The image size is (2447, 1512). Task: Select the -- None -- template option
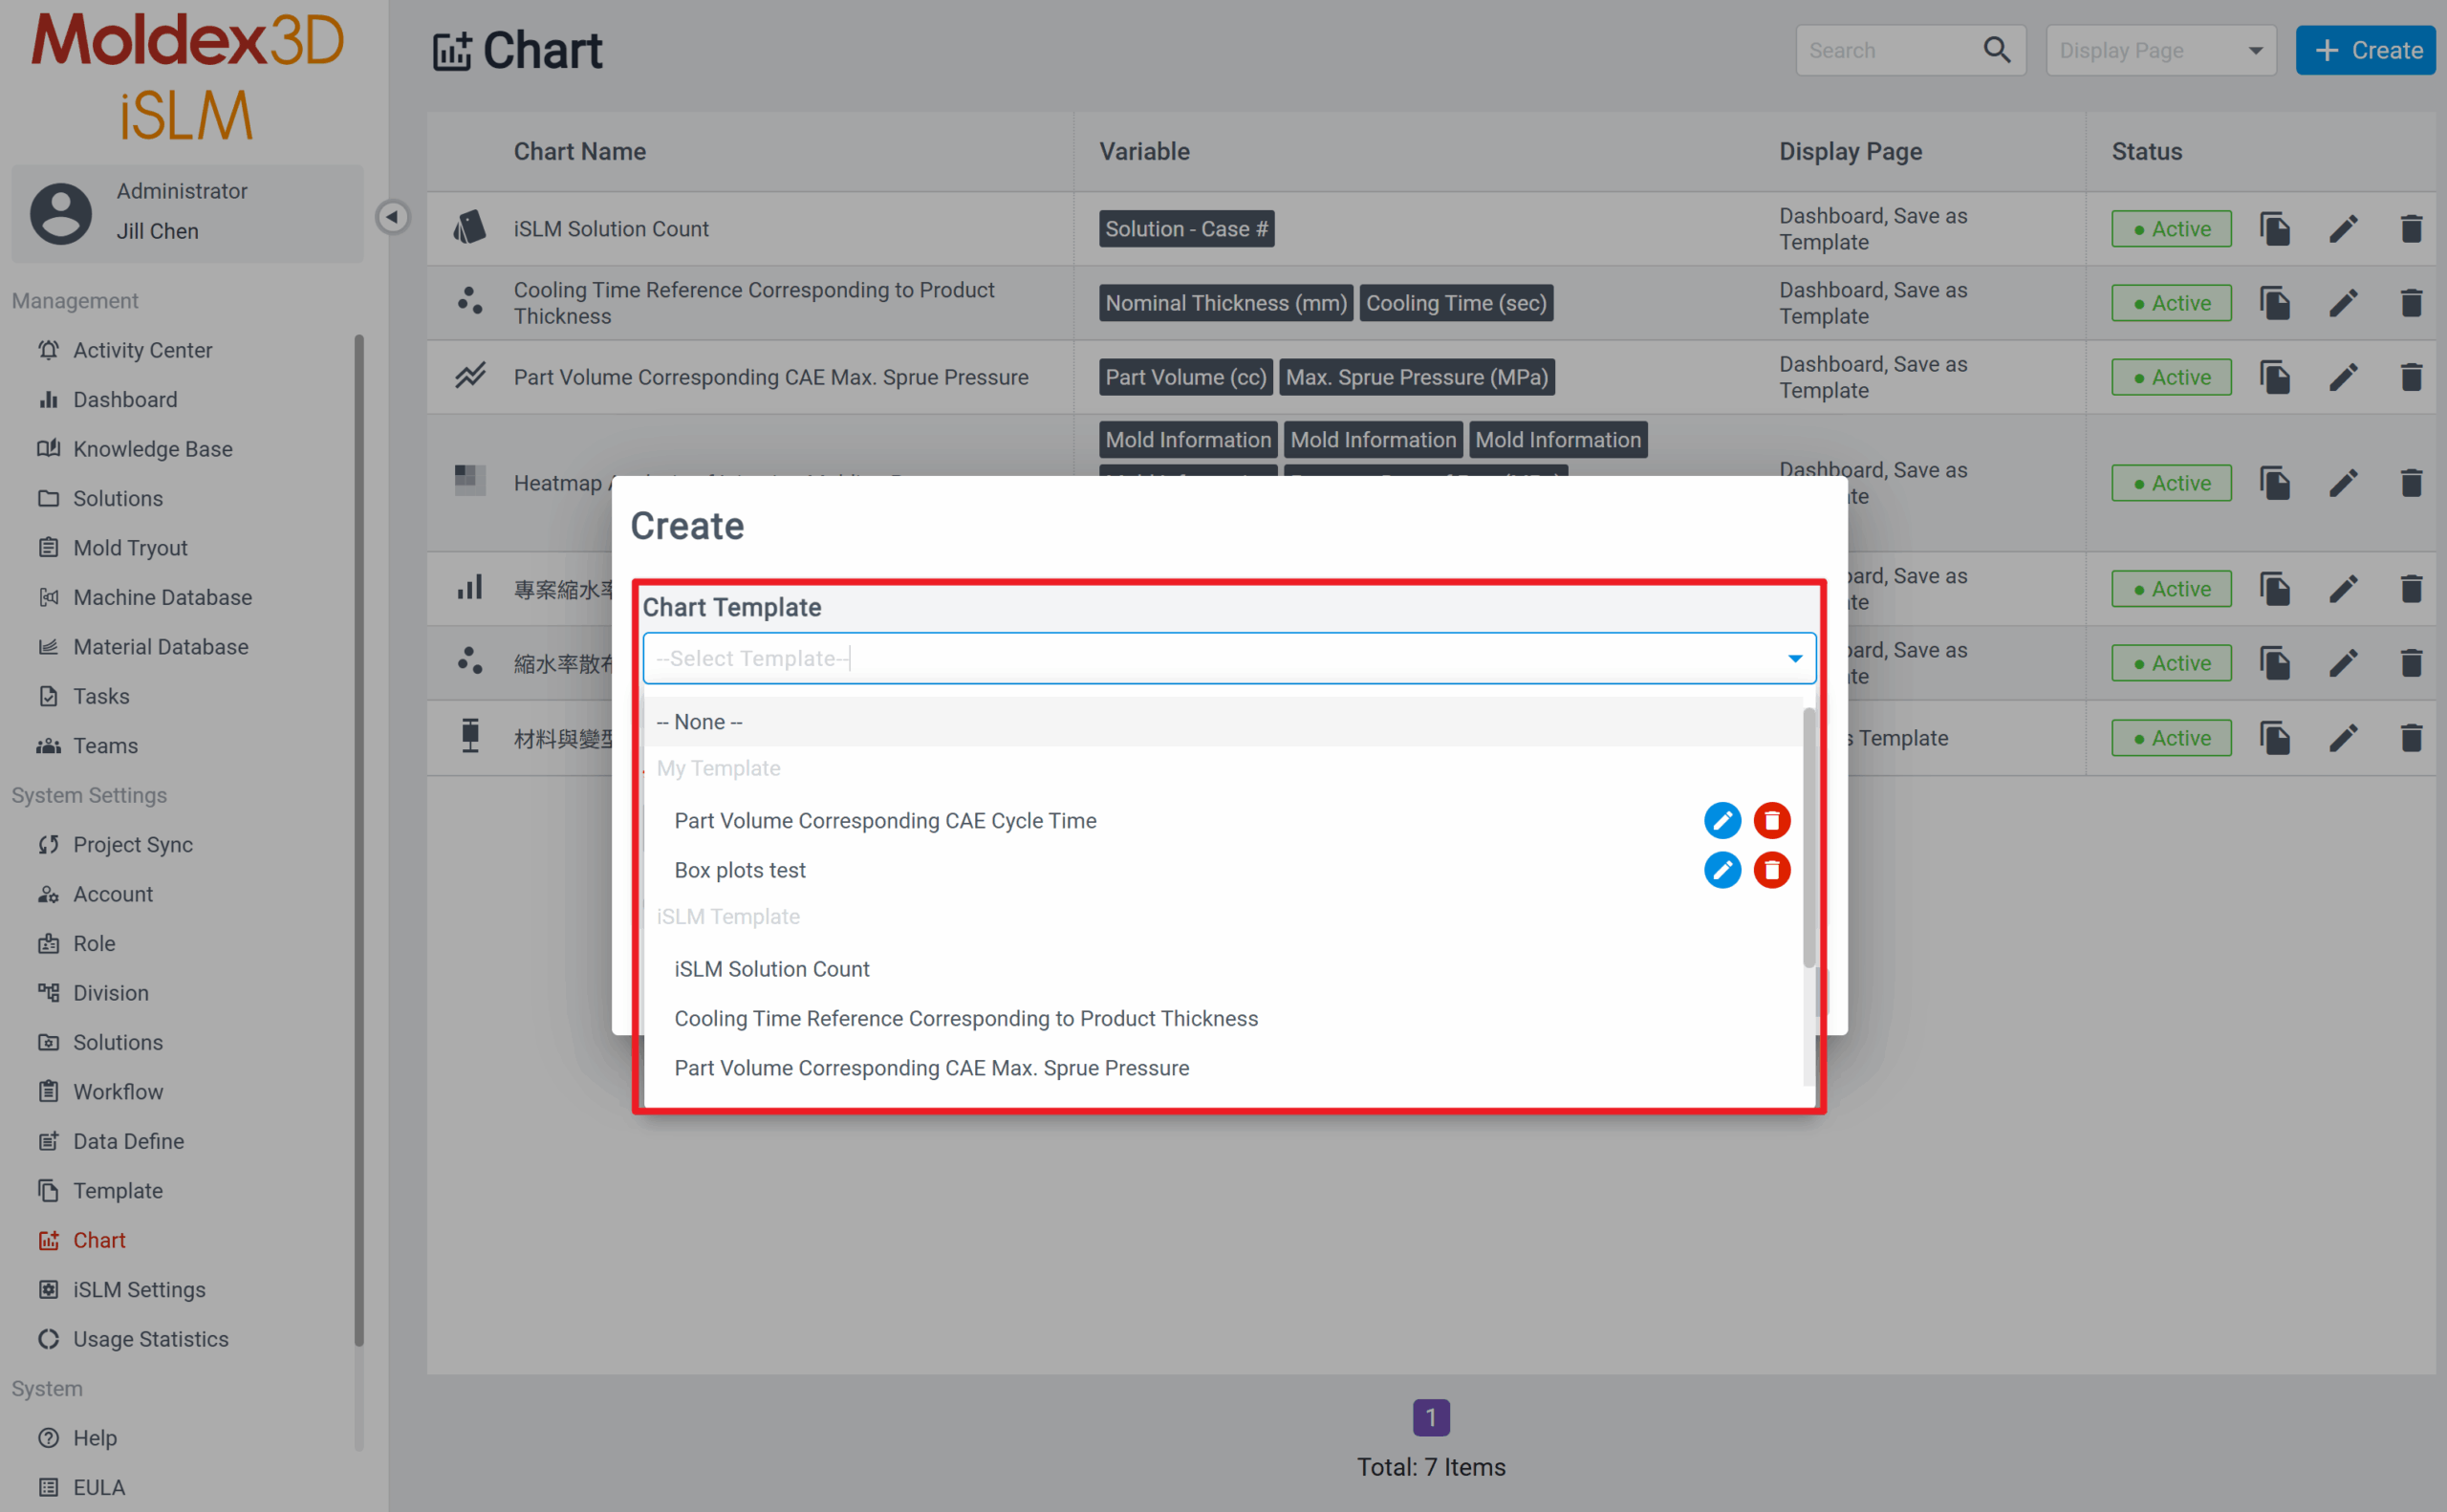[1224, 722]
